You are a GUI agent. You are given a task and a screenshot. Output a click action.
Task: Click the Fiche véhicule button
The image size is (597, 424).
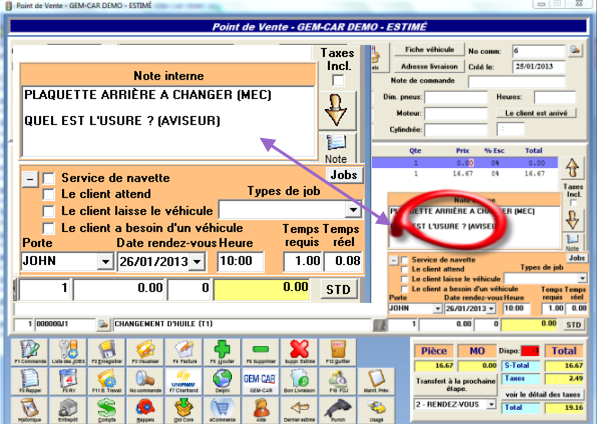coord(429,49)
